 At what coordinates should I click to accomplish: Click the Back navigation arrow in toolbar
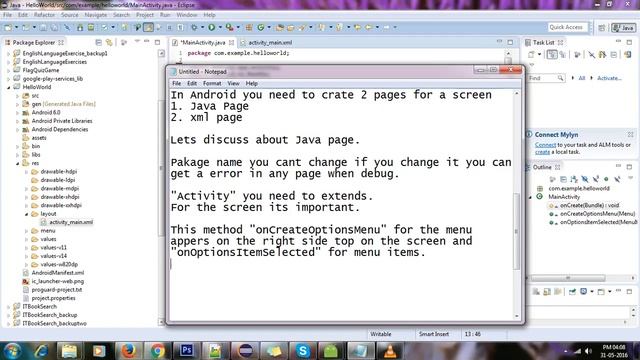point(369,27)
